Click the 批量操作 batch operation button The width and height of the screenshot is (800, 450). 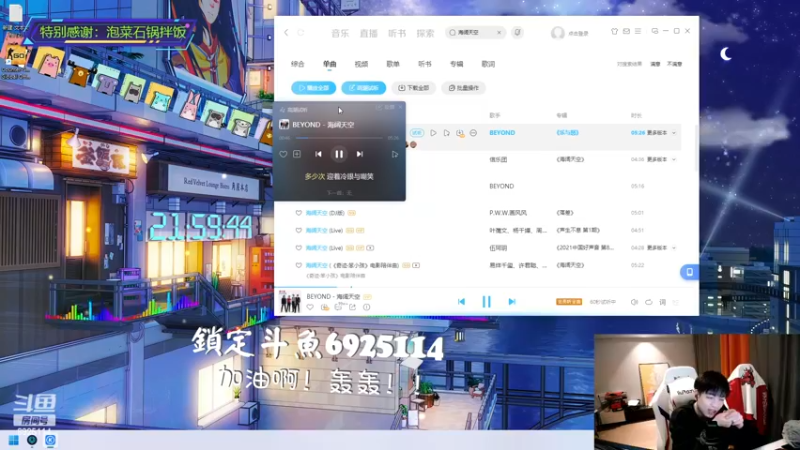[464, 88]
